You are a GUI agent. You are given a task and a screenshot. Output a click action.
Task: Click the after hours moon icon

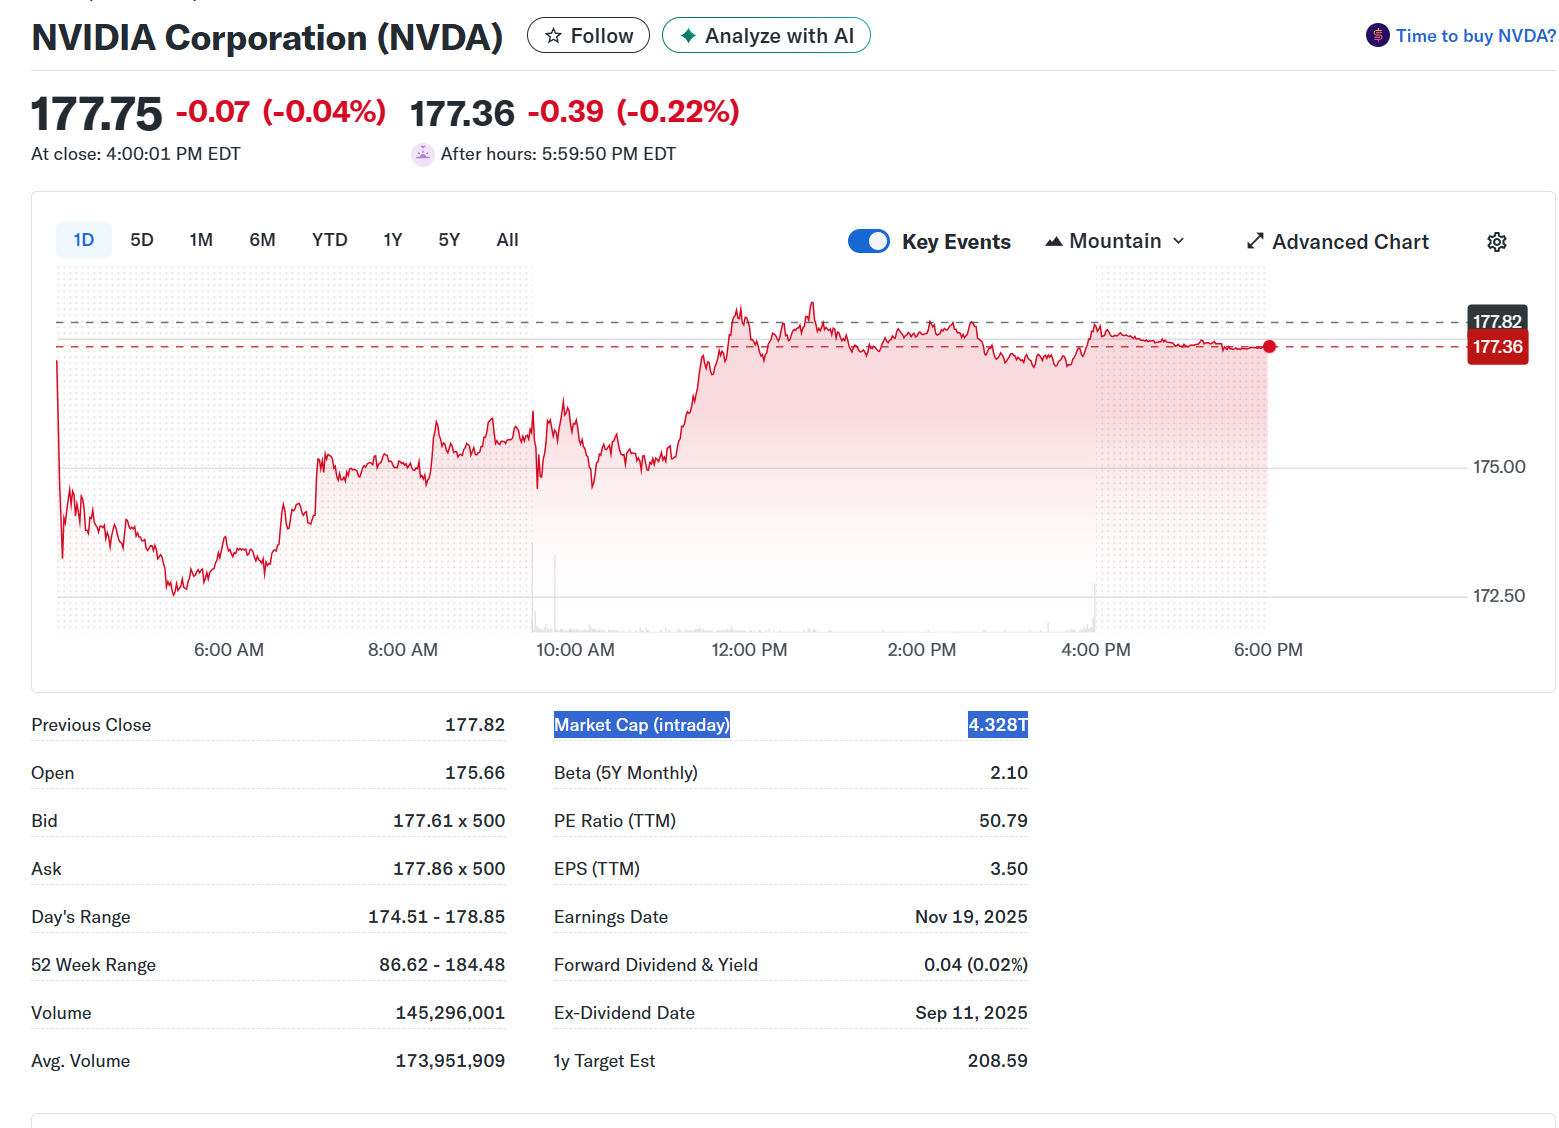423,154
